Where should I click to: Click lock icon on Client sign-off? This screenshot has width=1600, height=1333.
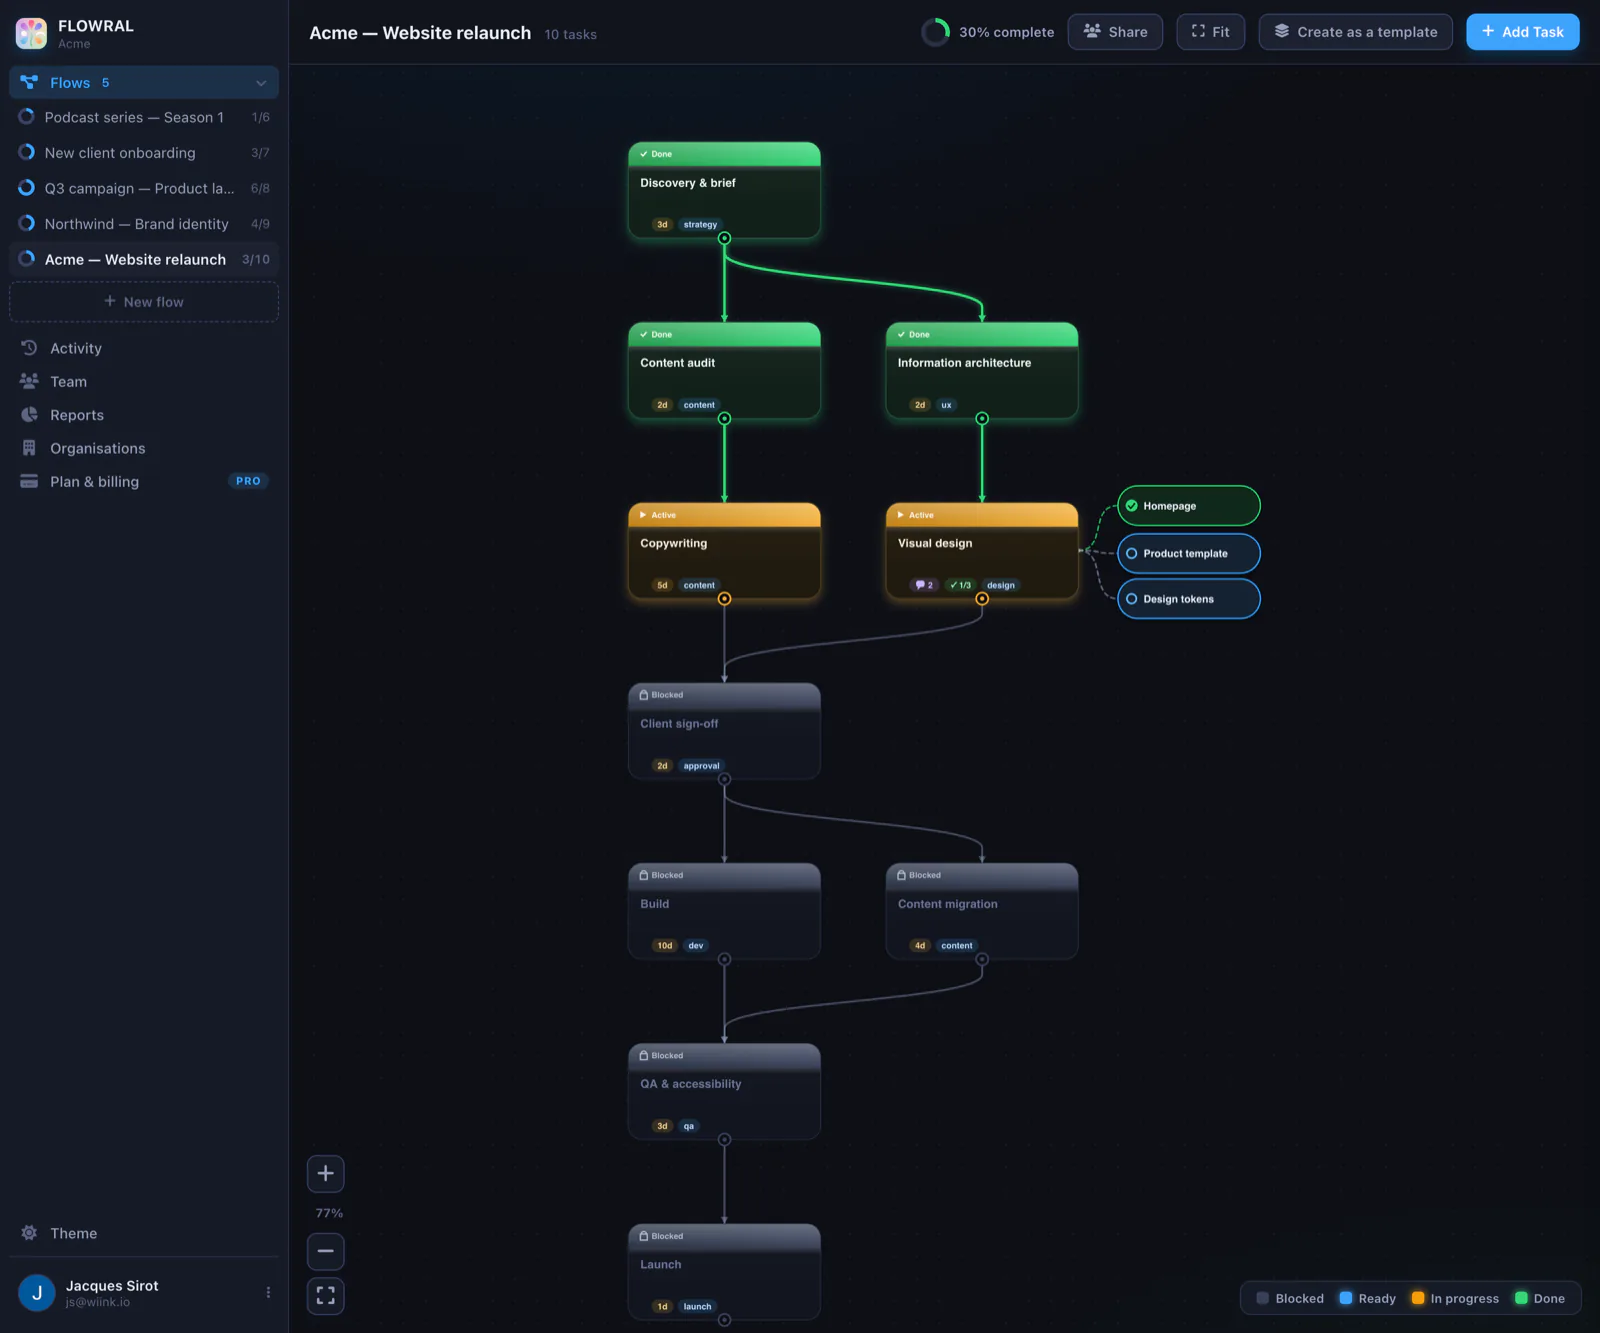644,695
